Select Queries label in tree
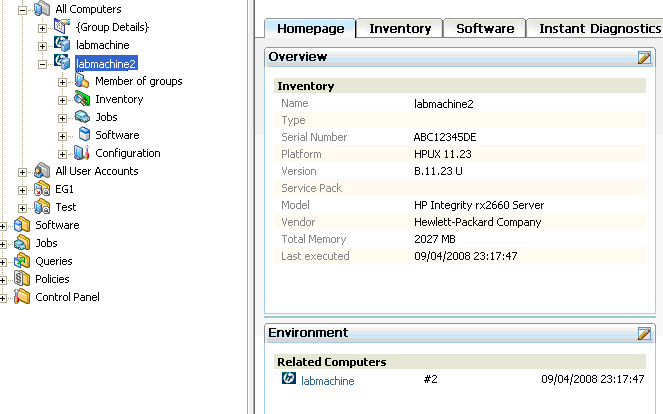Image resolution: width=663 pixels, height=414 pixels. coord(54,261)
